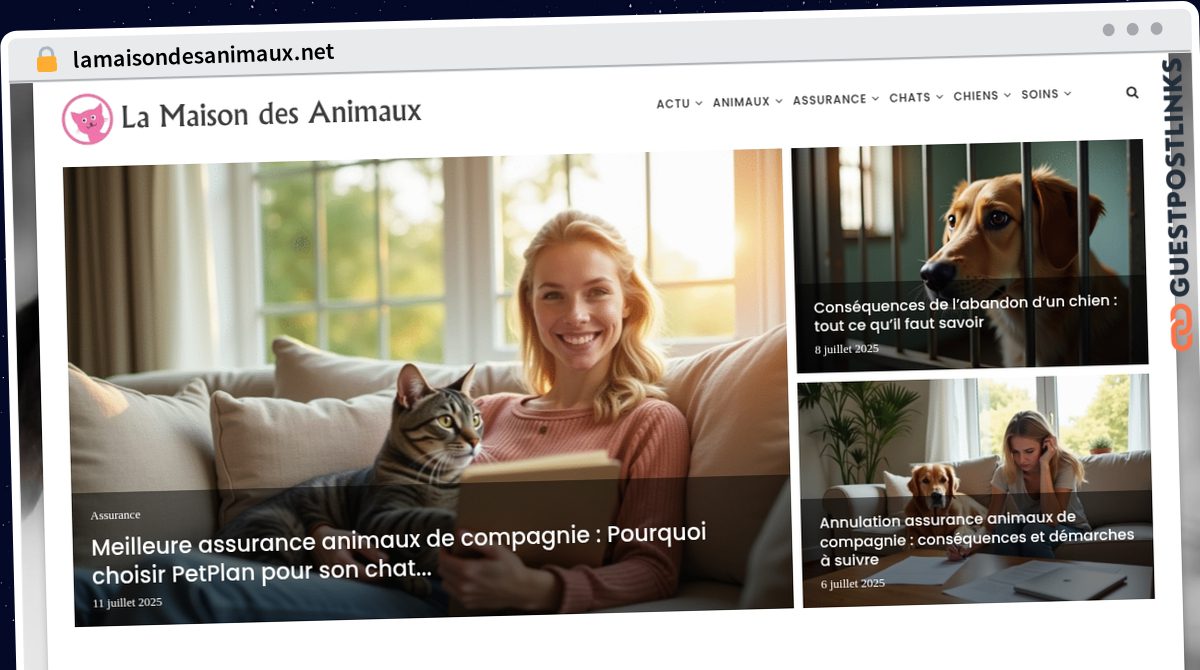Click the padlock icon in address bar
Image resolution: width=1200 pixels, height=670 pixels.
pos(47,59)
